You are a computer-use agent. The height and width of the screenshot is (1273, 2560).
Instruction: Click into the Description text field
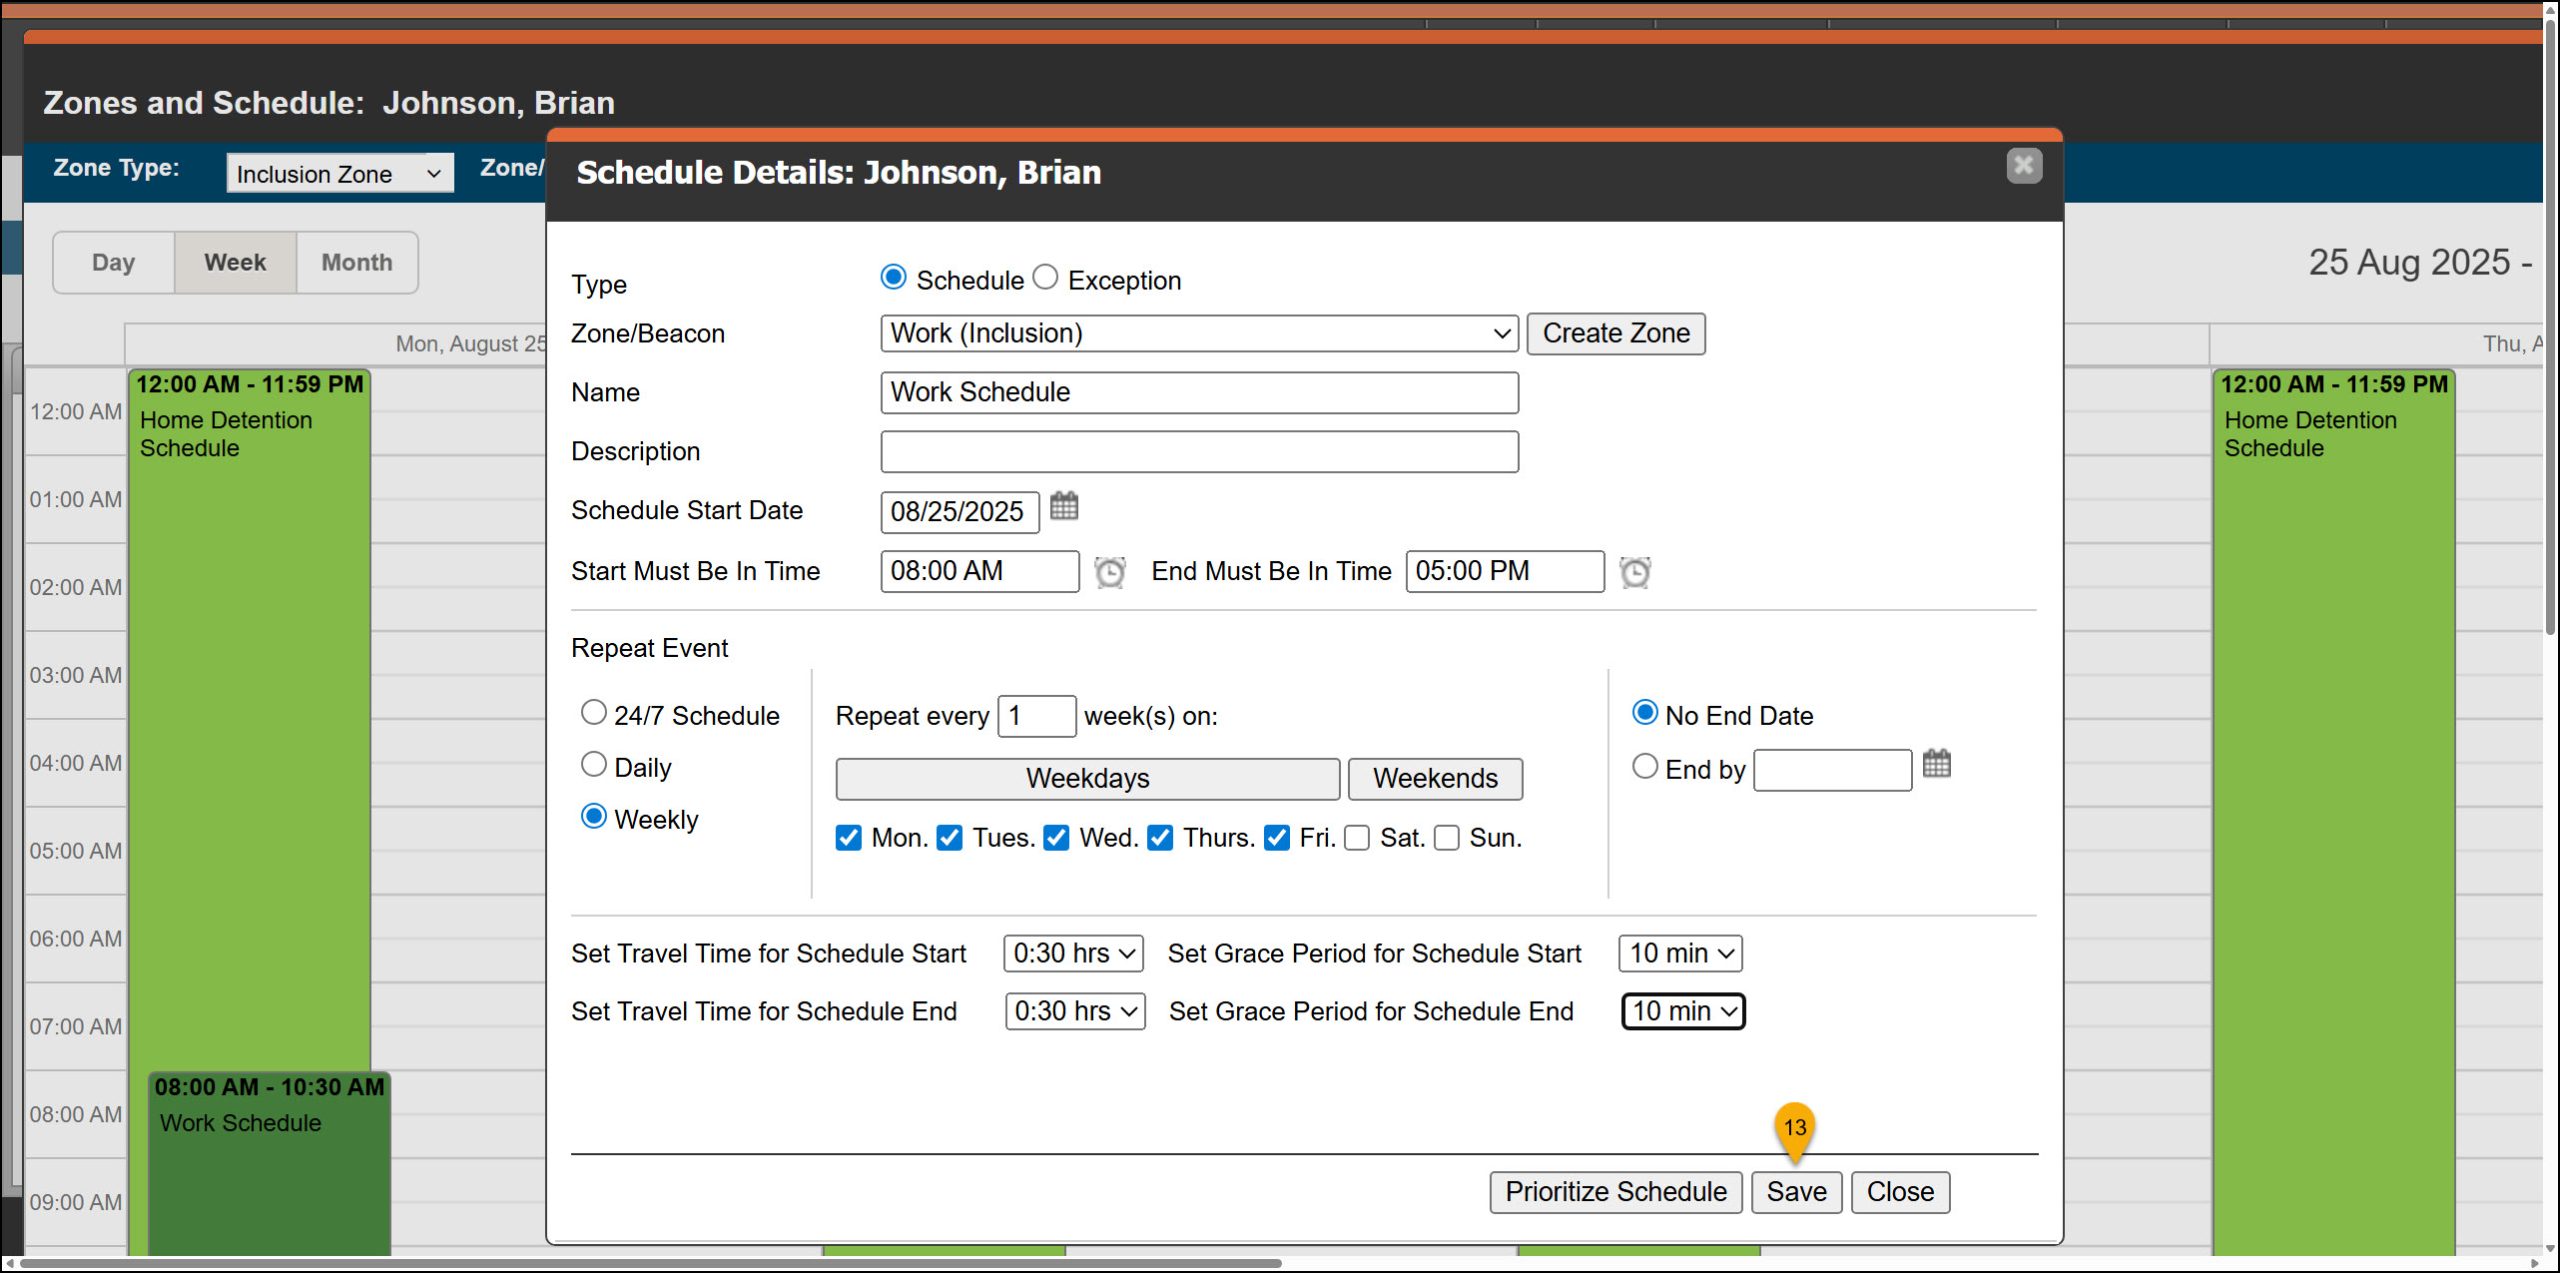pyautogui.click(x=1198, y=452)
